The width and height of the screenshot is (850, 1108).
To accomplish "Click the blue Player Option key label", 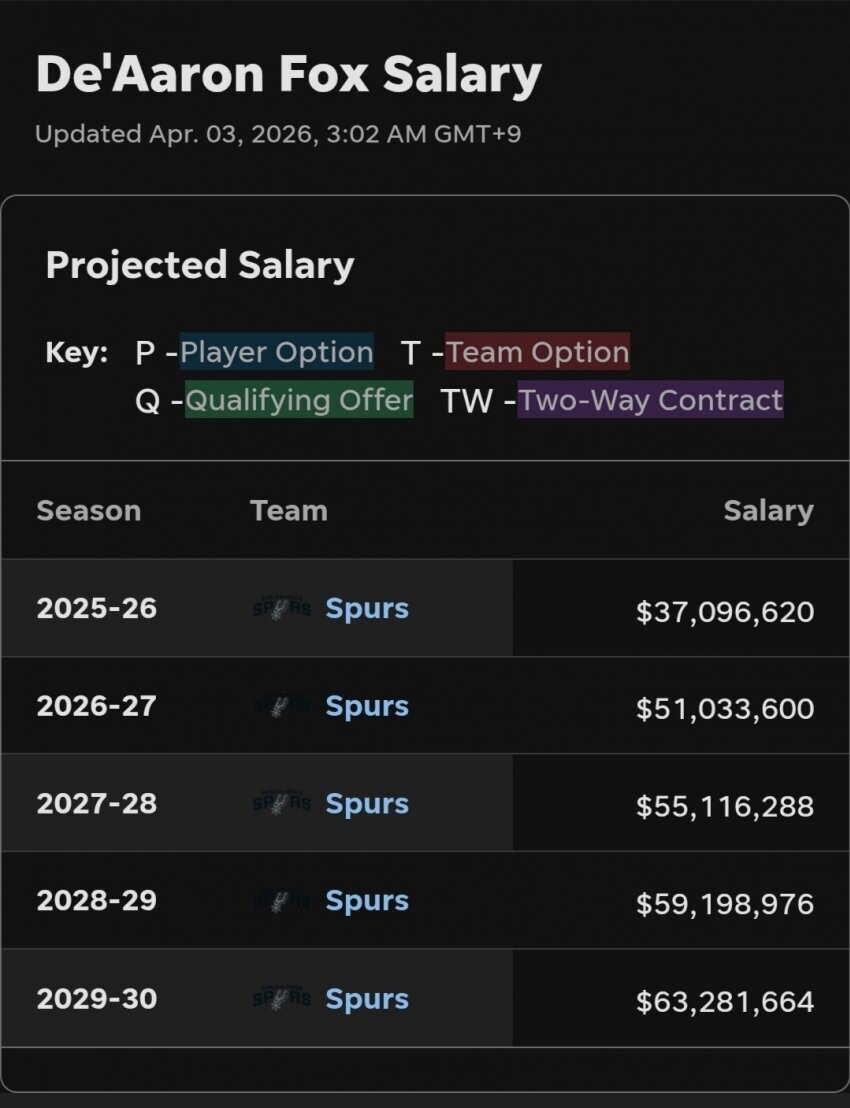I will point(277,352).
